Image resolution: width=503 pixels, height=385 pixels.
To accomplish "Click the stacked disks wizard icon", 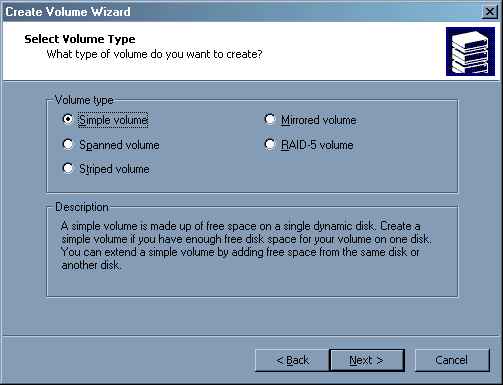I will point(470,52).
